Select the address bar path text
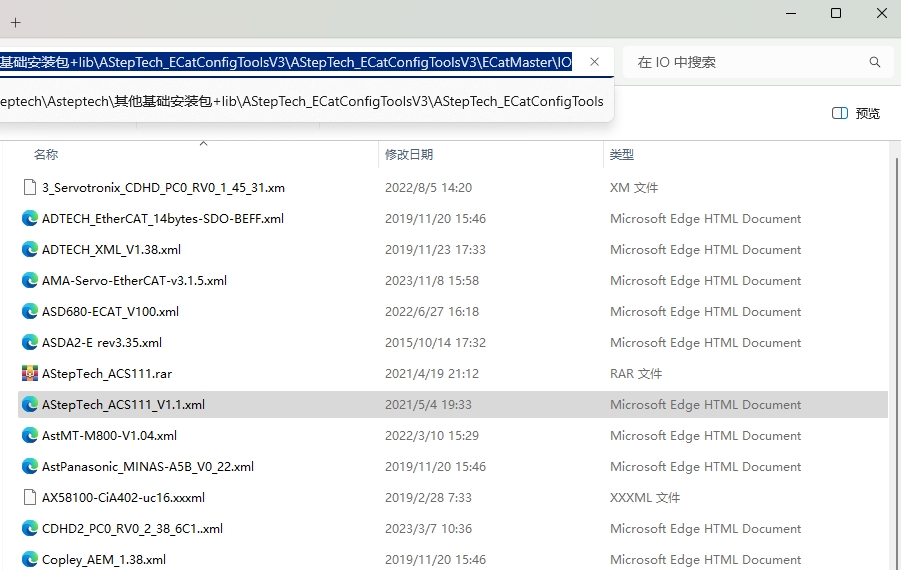901x570 pixels. tap(286, 62)
